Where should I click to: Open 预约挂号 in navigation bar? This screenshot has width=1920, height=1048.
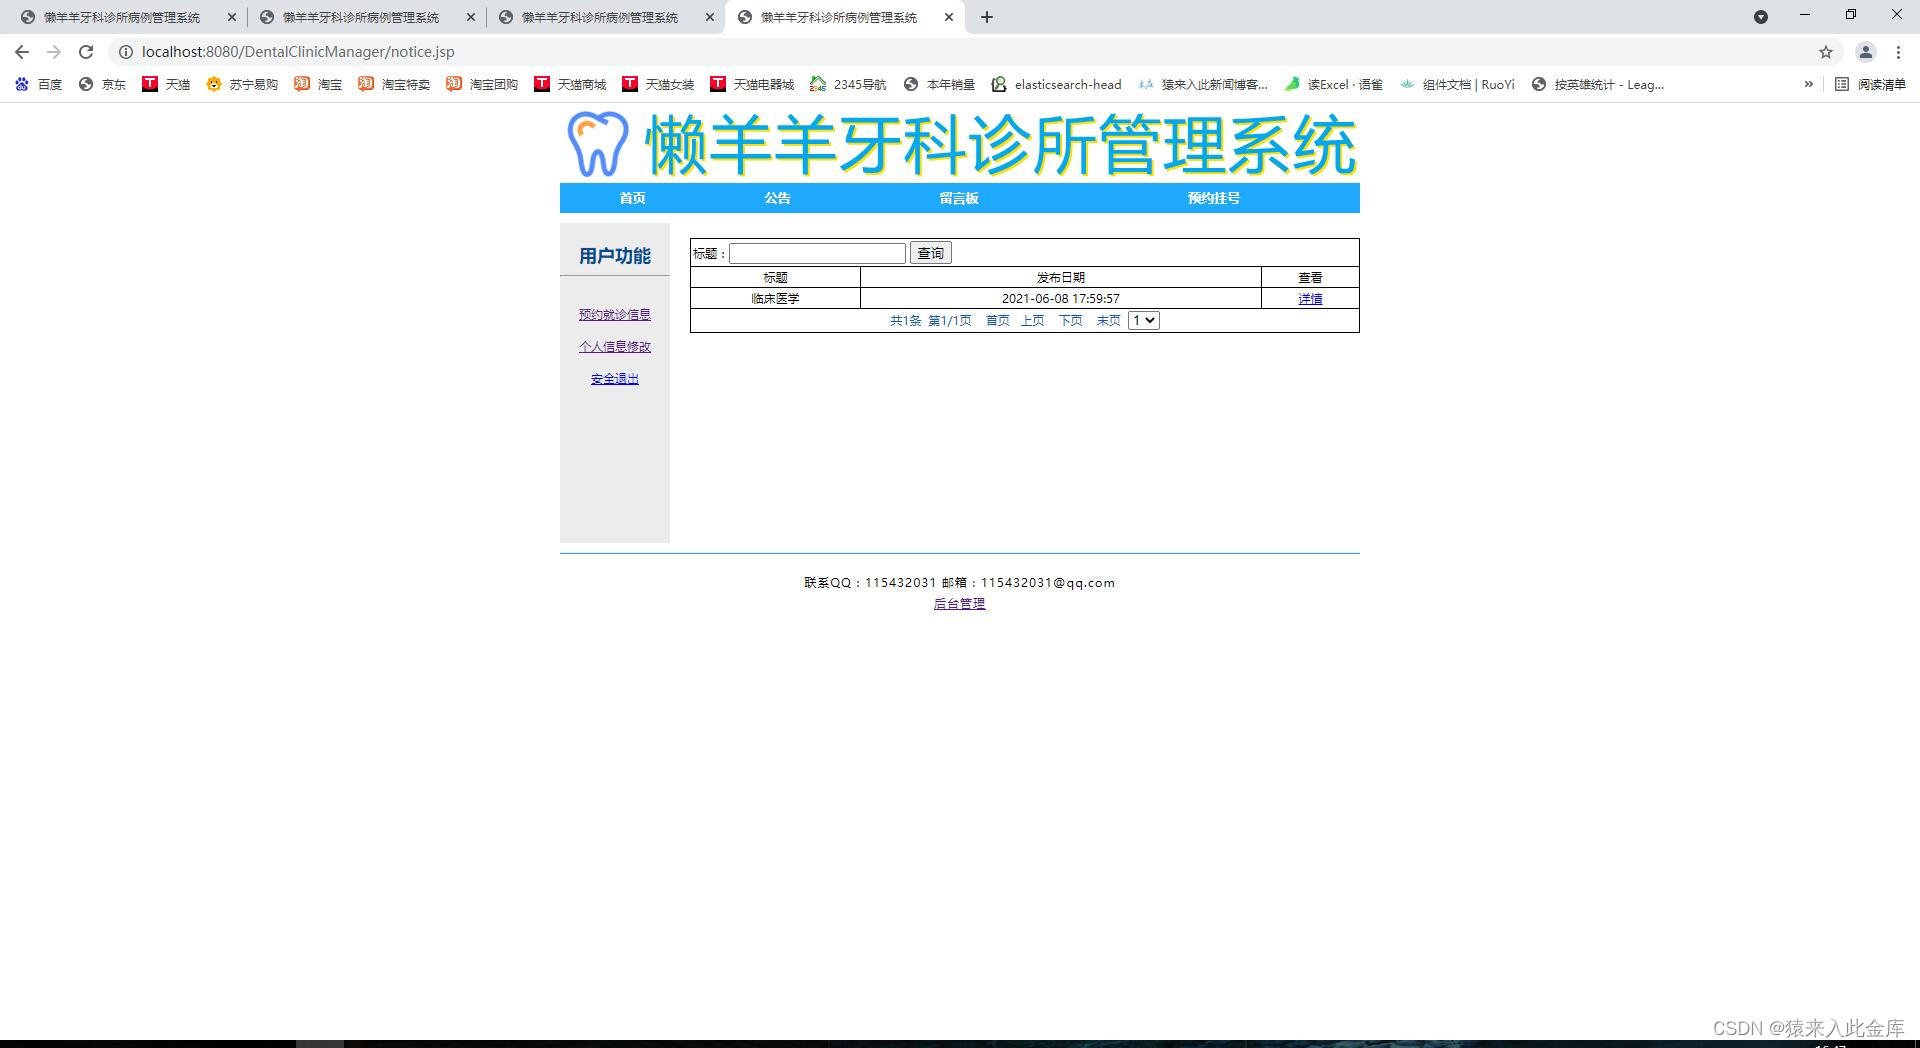click(1213, 198)
